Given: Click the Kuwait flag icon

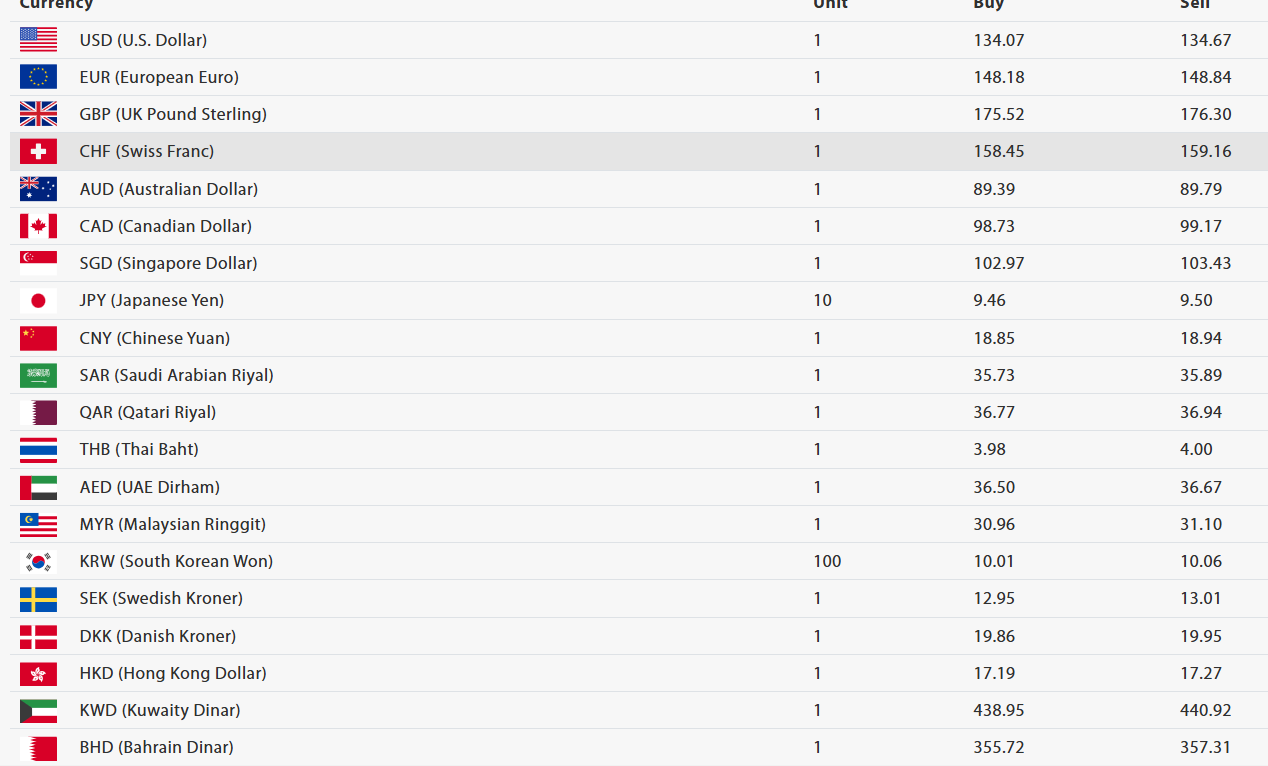Looking at the screenshot, I should [x=38, y=710].
